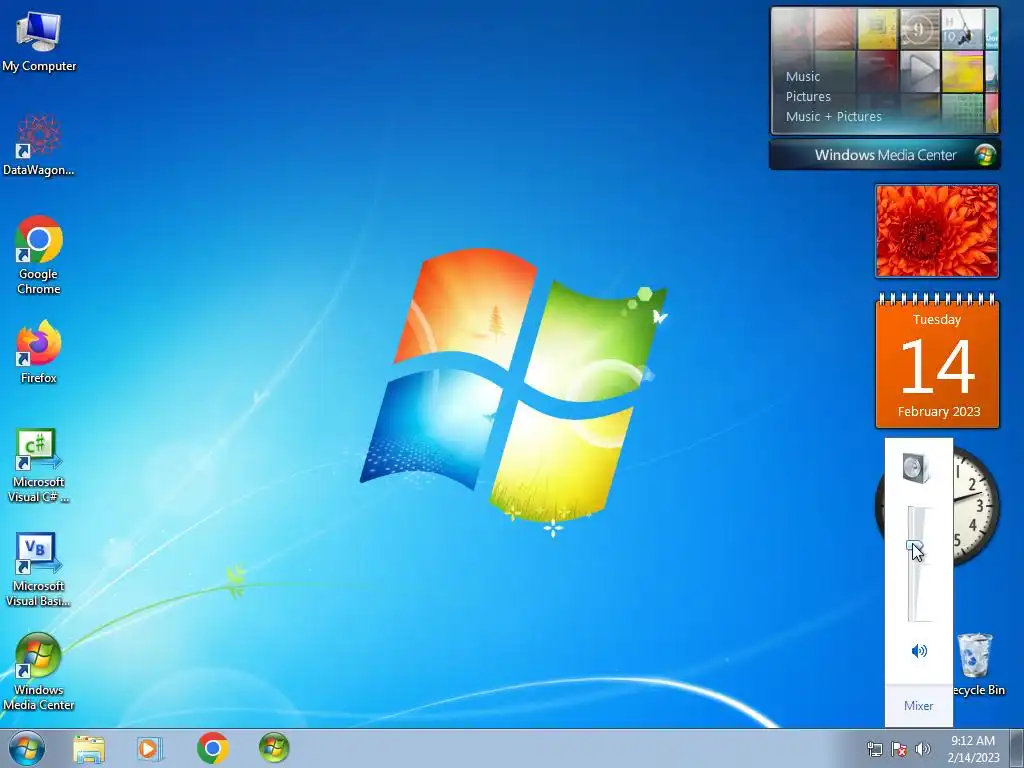Viewport: 1024px width, 768px height.
Task: Select Music + Pictures in Media Center gadget
Action: click(833, 117)
